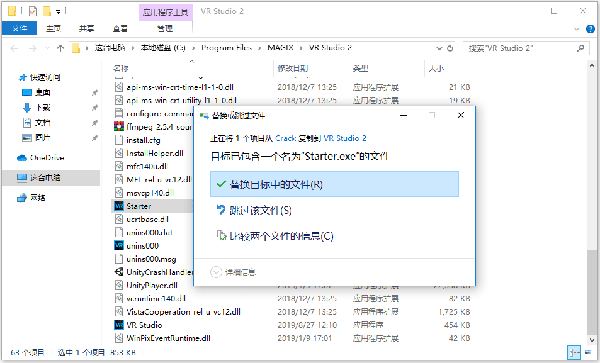Select the VR Studio application icon
The width and height of the screenshot is (600, 363).
pyautogui.click(x=119, y=325)
